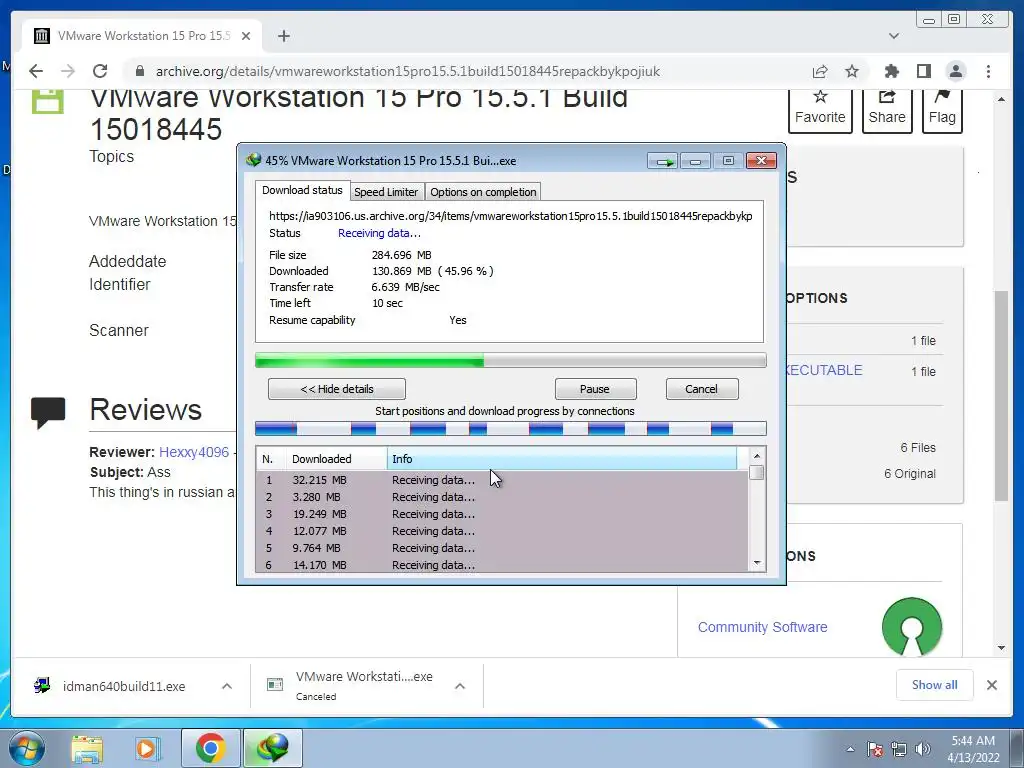Viewport: 1024px width, 768px height.
Task: Click the address bar URL
Action: 408,71
